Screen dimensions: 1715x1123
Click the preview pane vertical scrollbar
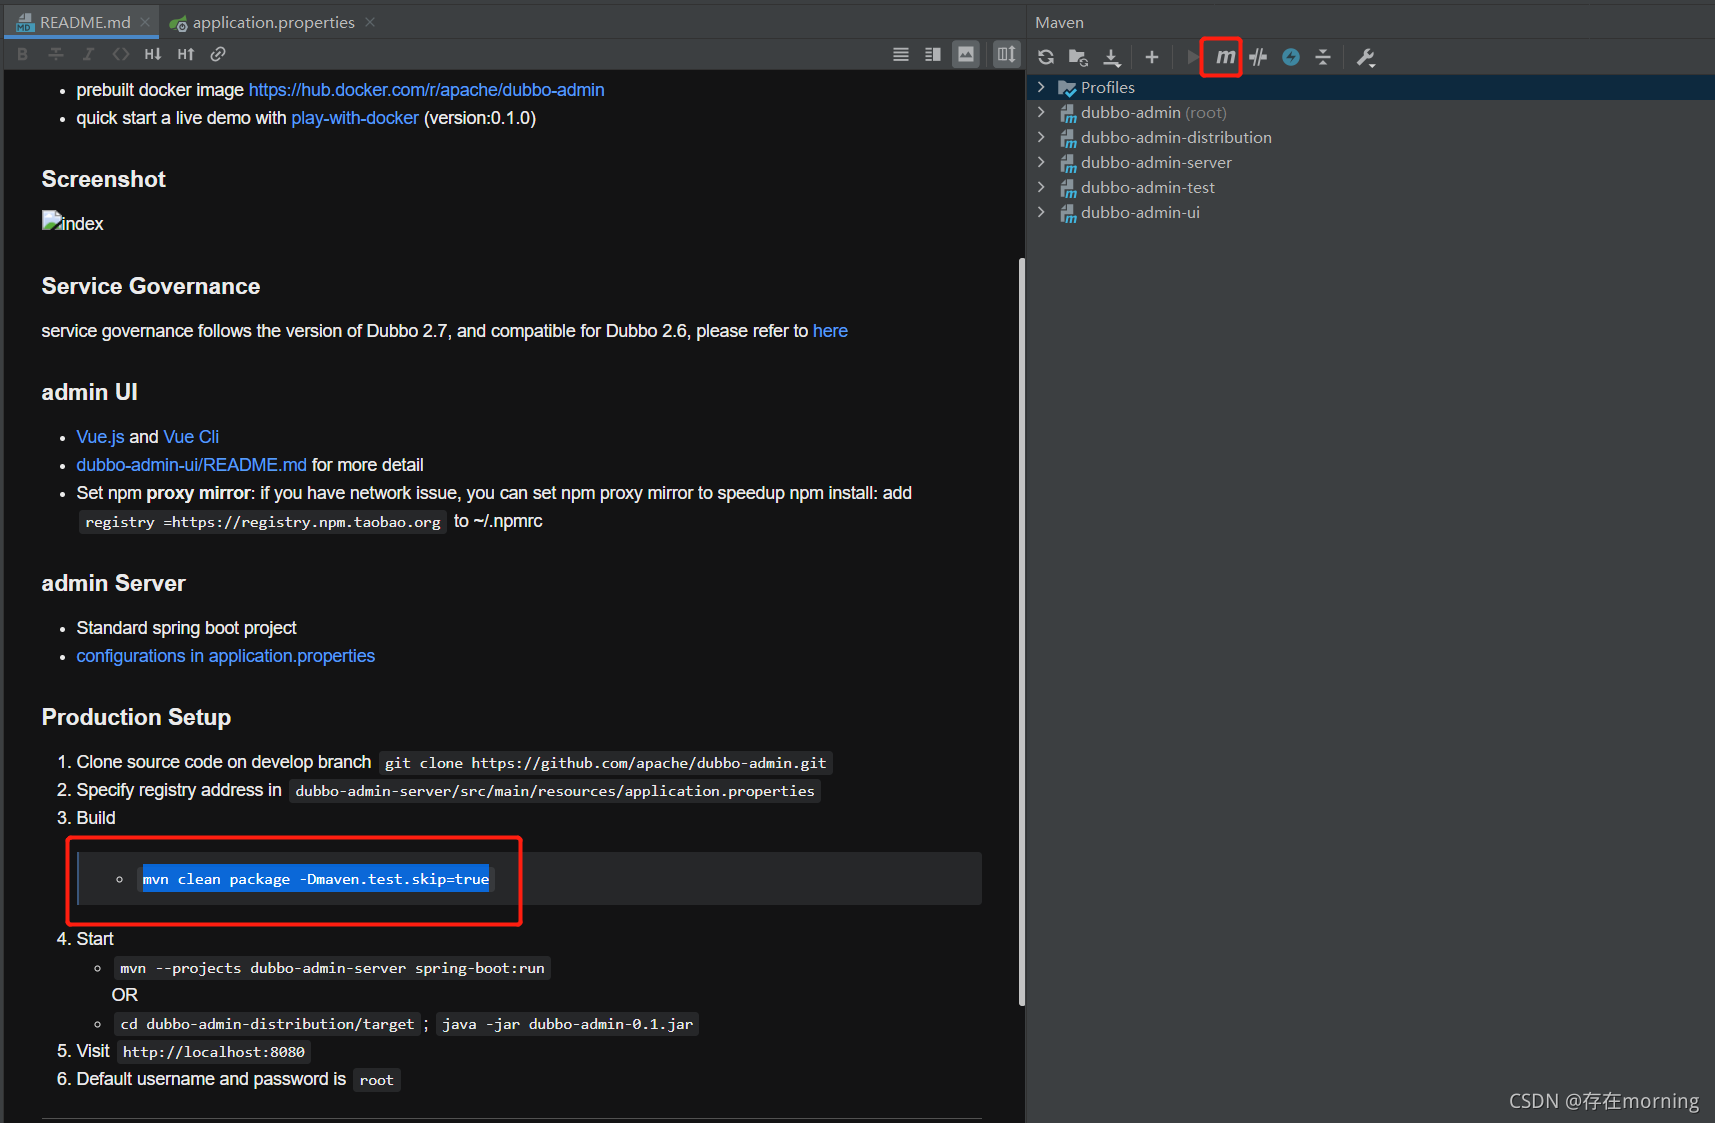1021,631
